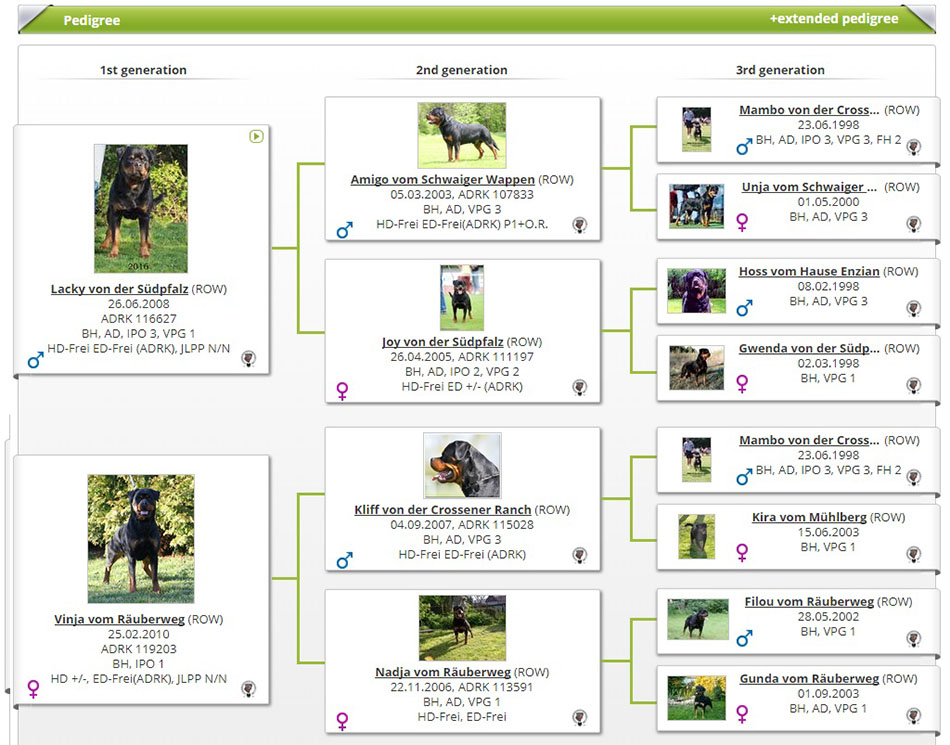950x745 pixels.
Task: Open the Lacky von der Südpfalz profile link
Action: (119, 289)
